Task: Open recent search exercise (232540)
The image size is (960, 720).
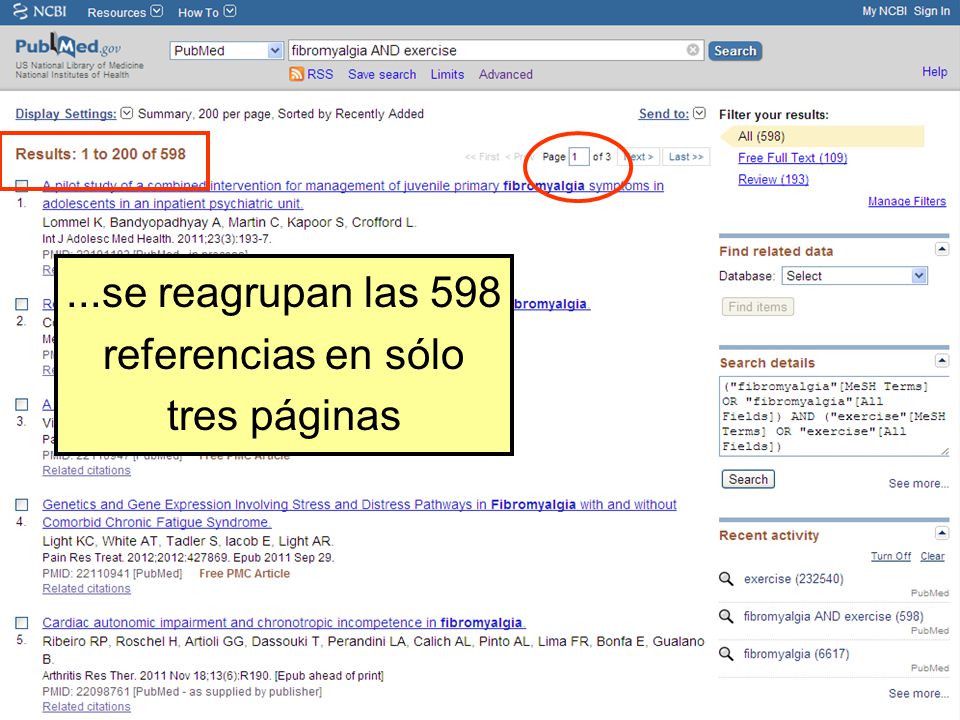Action: (x=793, y=579)
